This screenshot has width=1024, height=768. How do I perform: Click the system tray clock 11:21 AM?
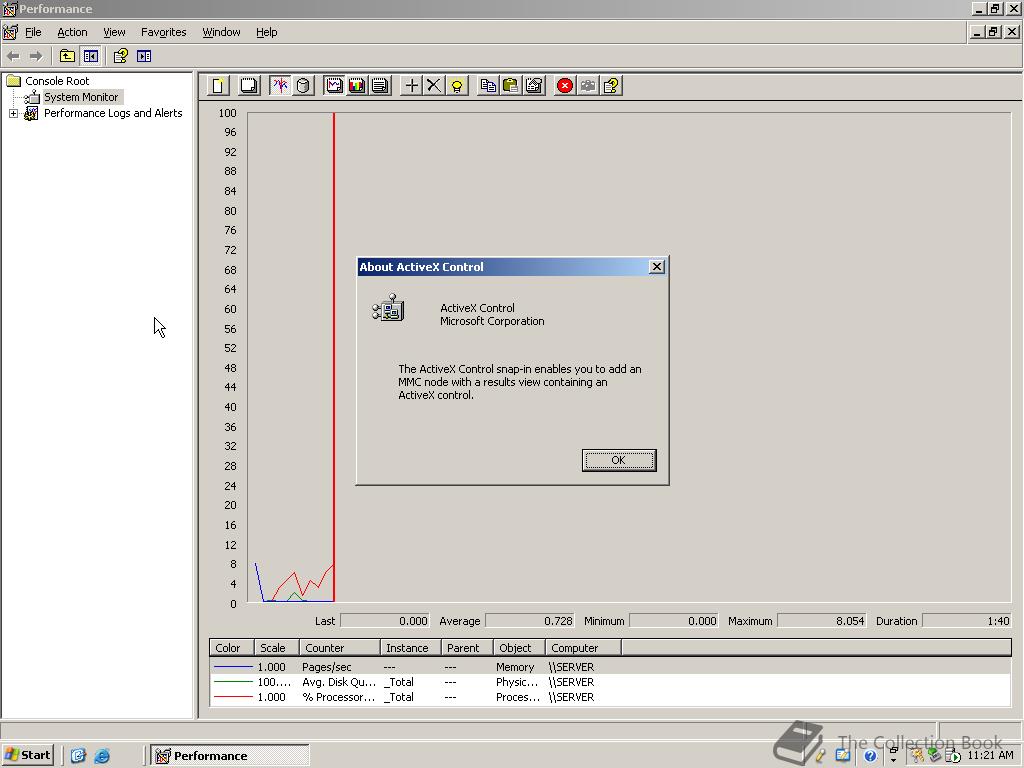coord(990,755)
